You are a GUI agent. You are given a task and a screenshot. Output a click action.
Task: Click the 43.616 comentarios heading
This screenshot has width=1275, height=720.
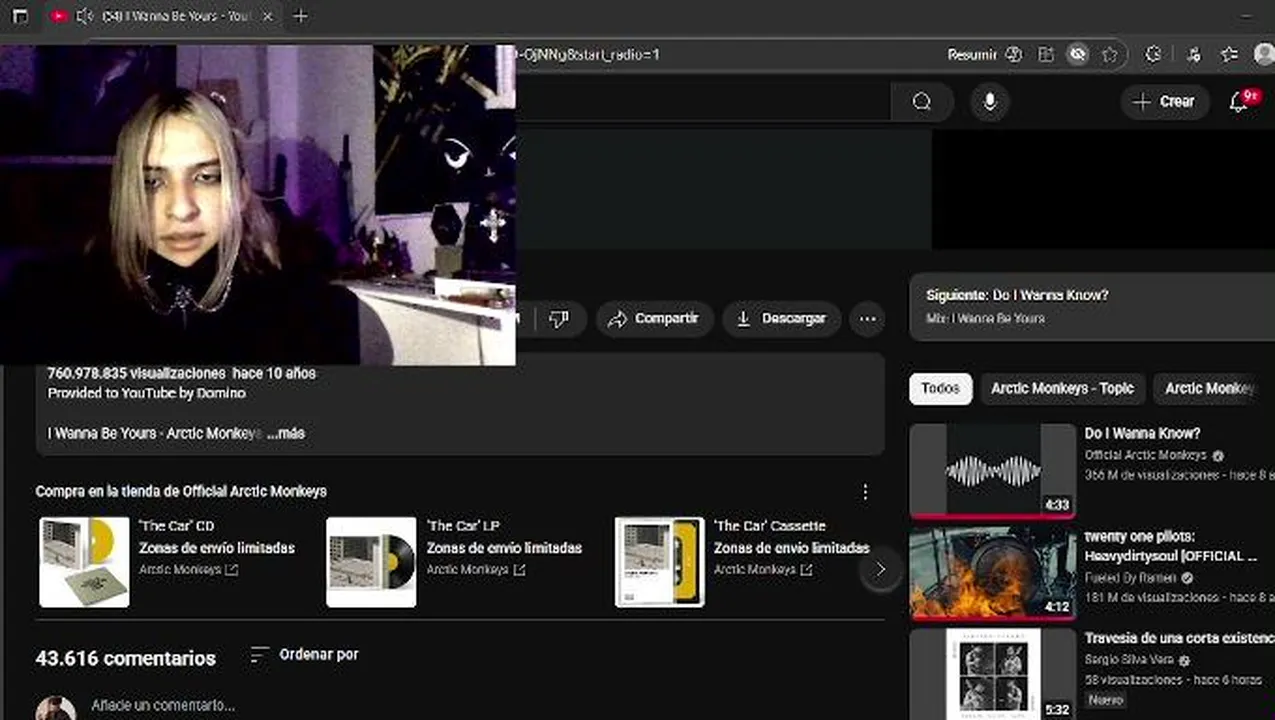tap(125, 658)
